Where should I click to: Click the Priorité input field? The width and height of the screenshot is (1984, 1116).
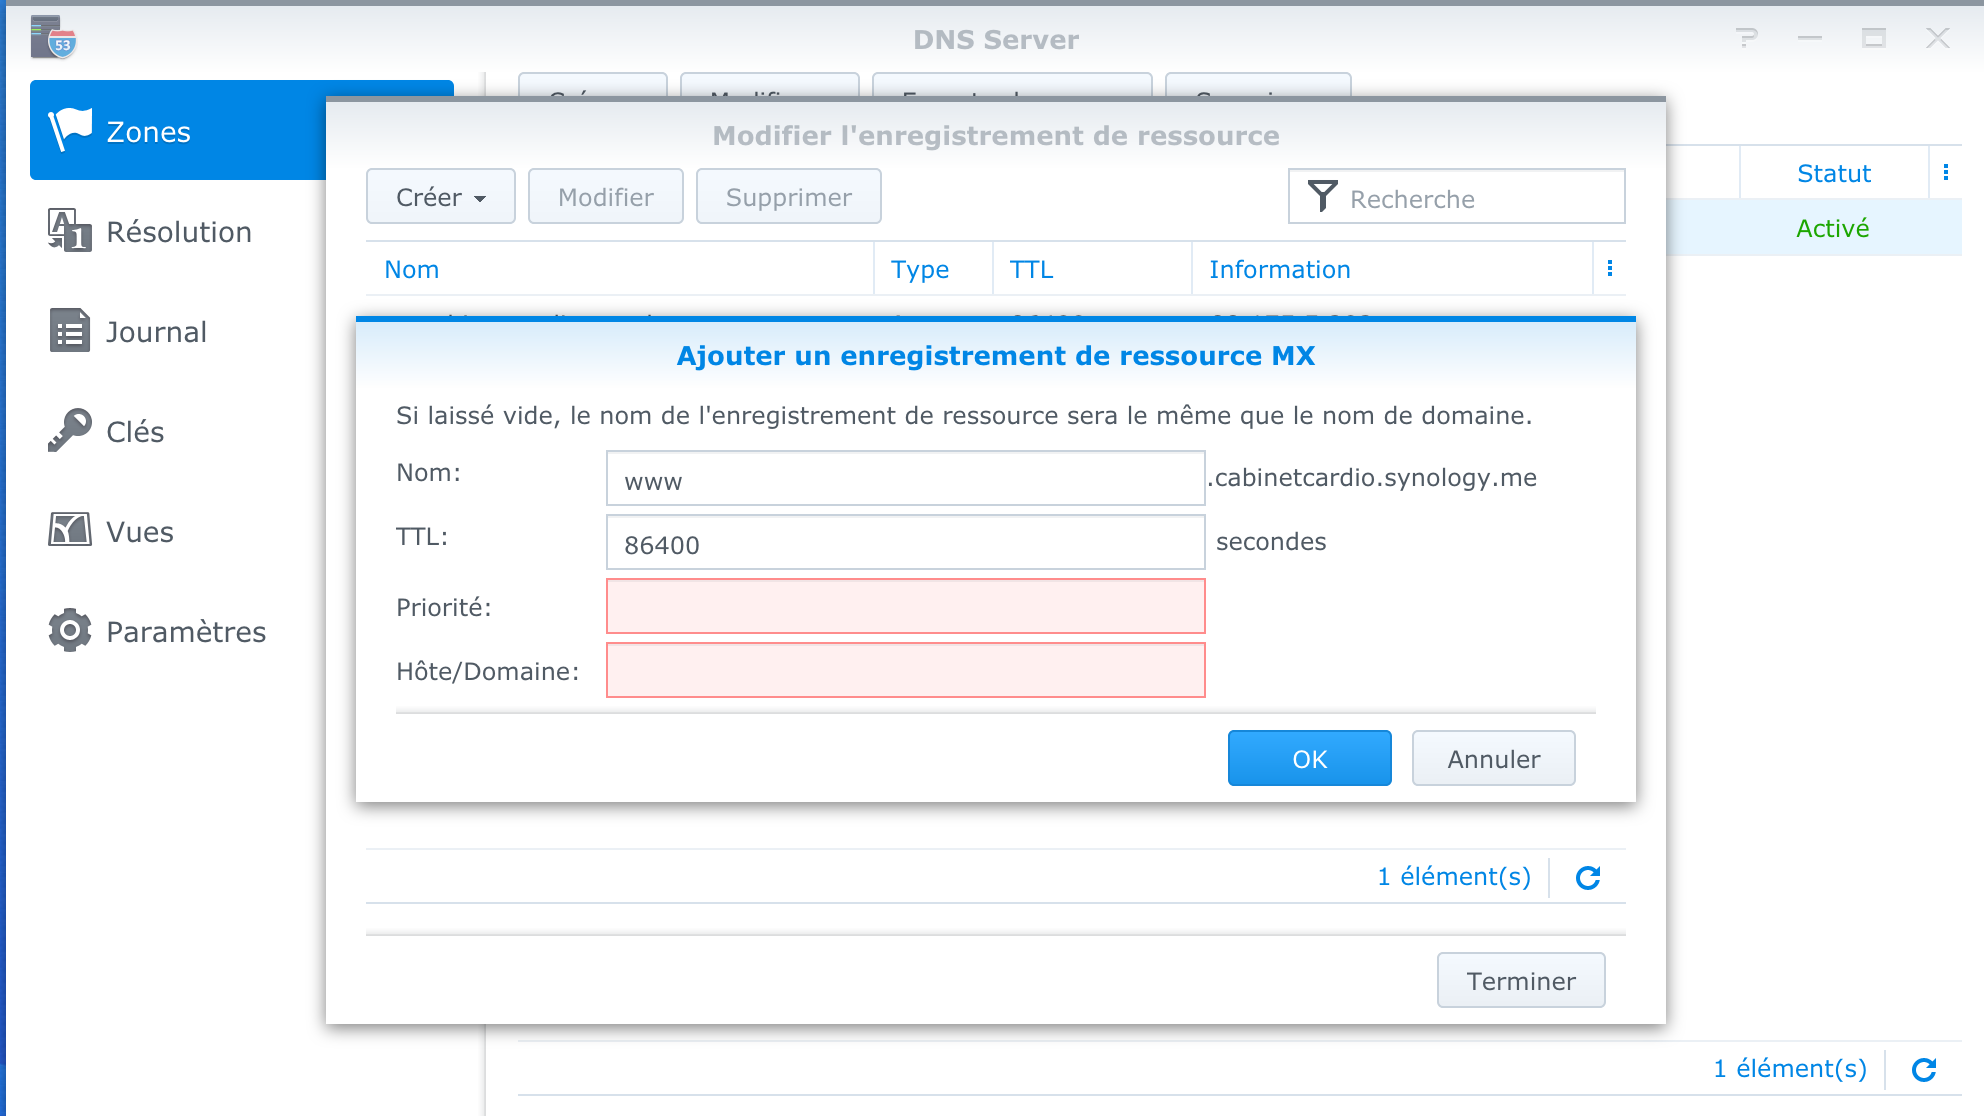[905, 606]
